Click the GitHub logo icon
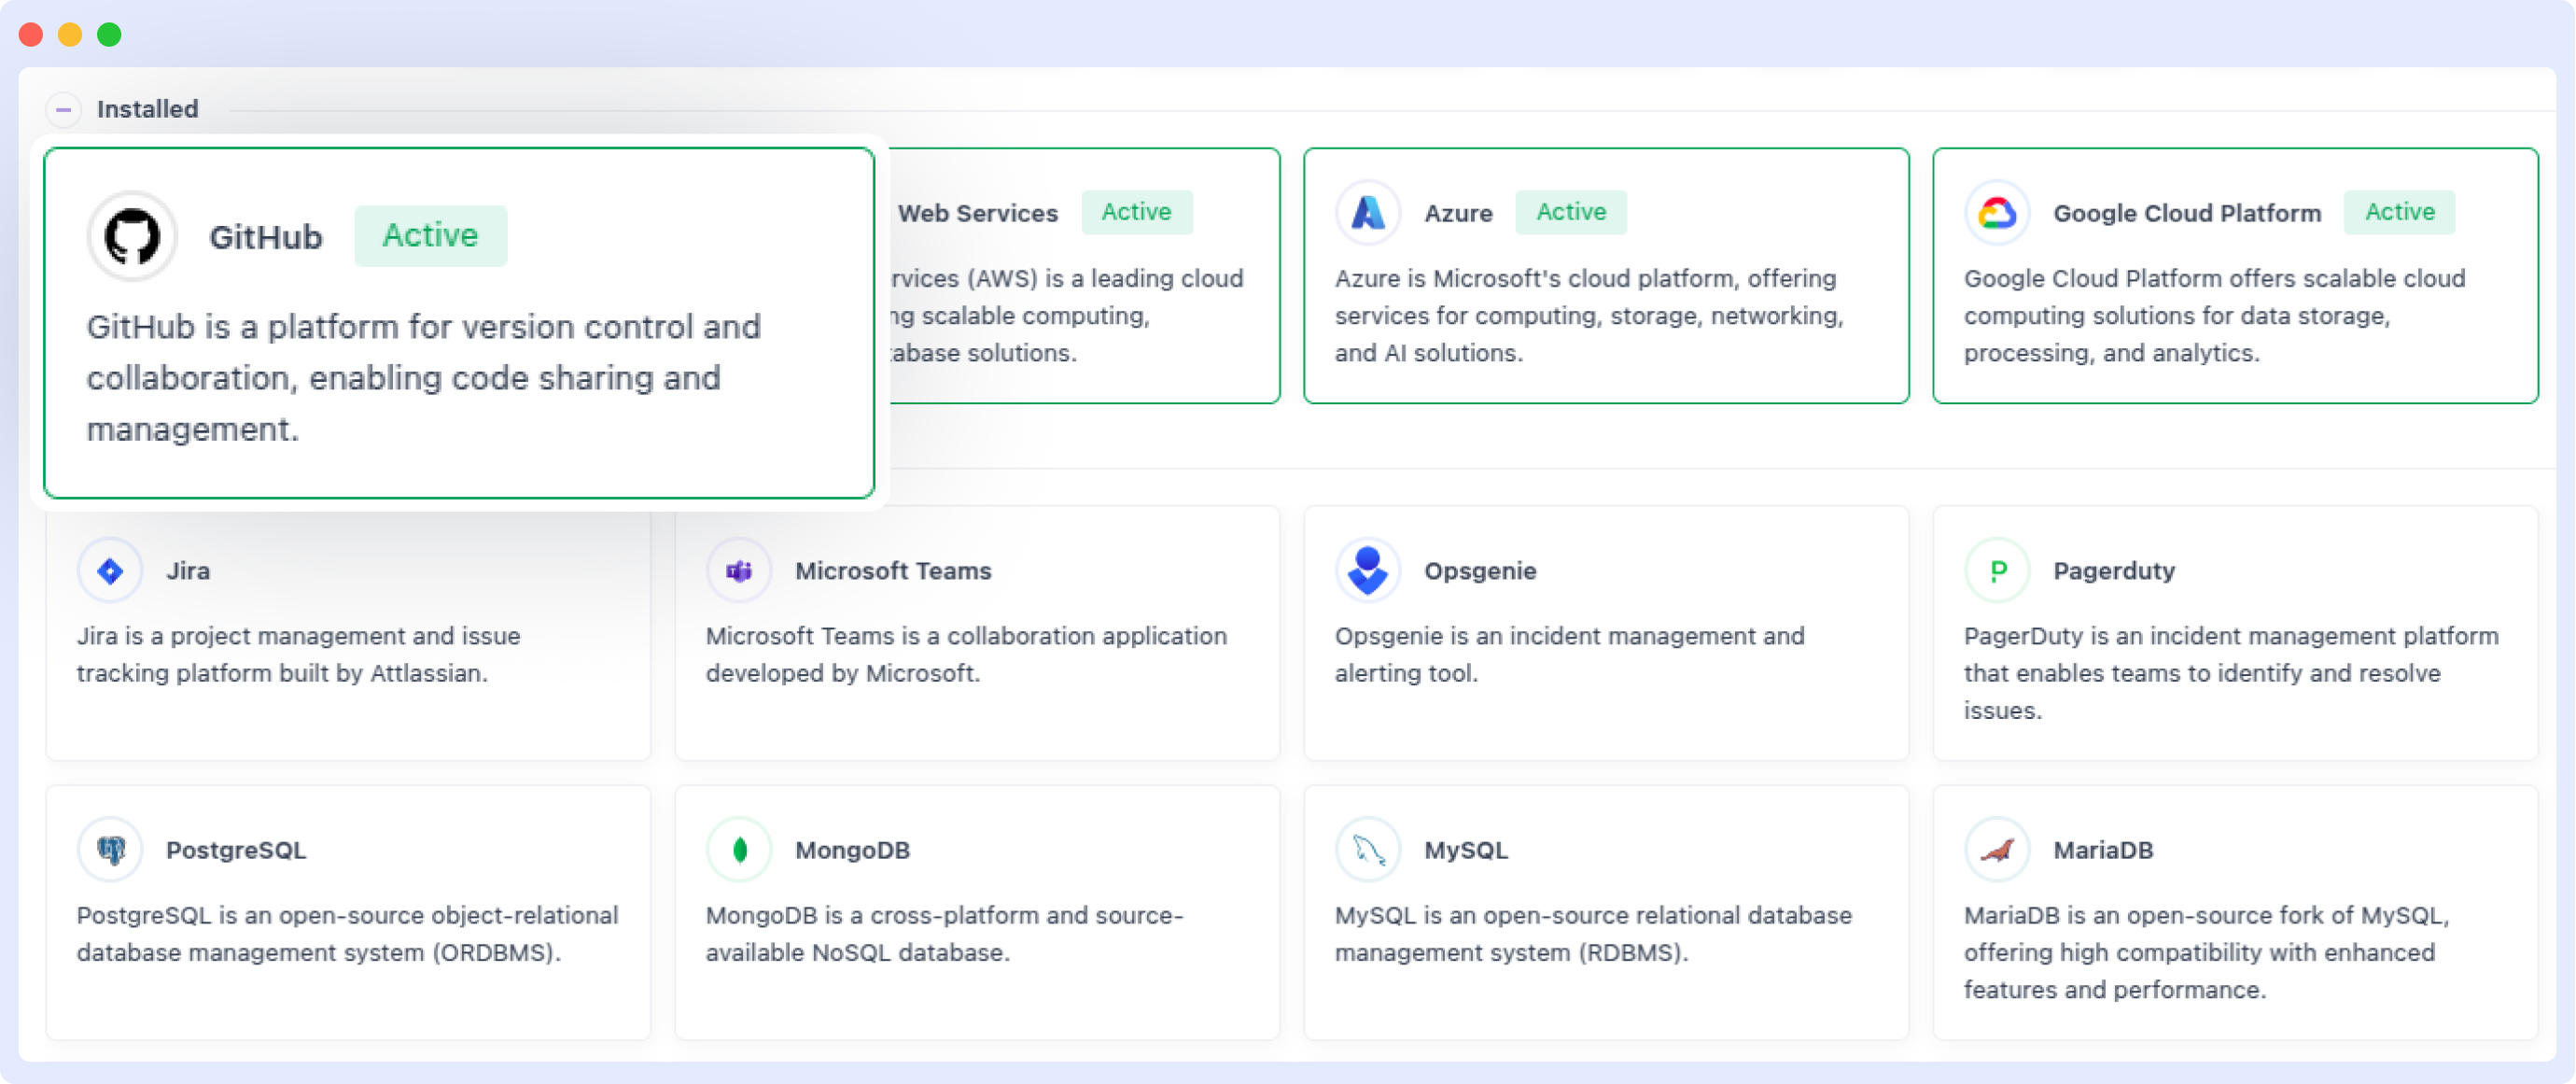The image size is (2576, 1084). (132, 237)
